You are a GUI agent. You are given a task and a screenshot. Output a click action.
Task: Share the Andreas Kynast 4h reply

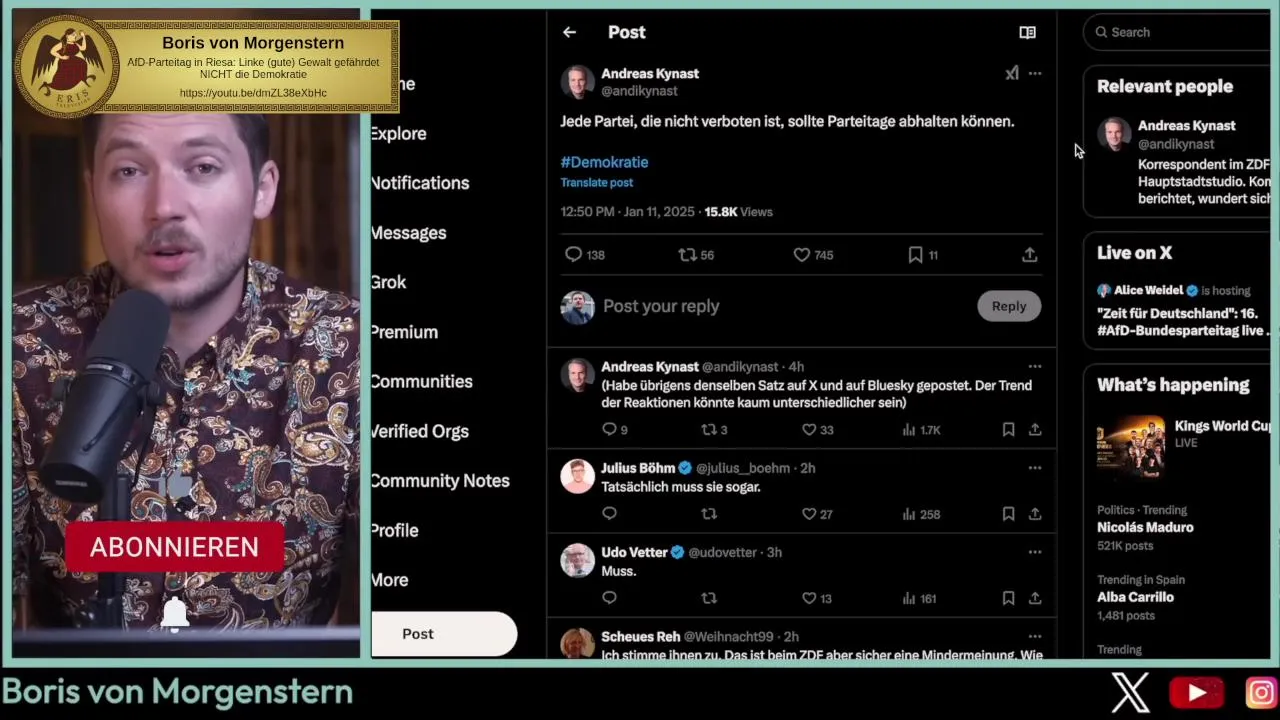tap(1035, 430)
